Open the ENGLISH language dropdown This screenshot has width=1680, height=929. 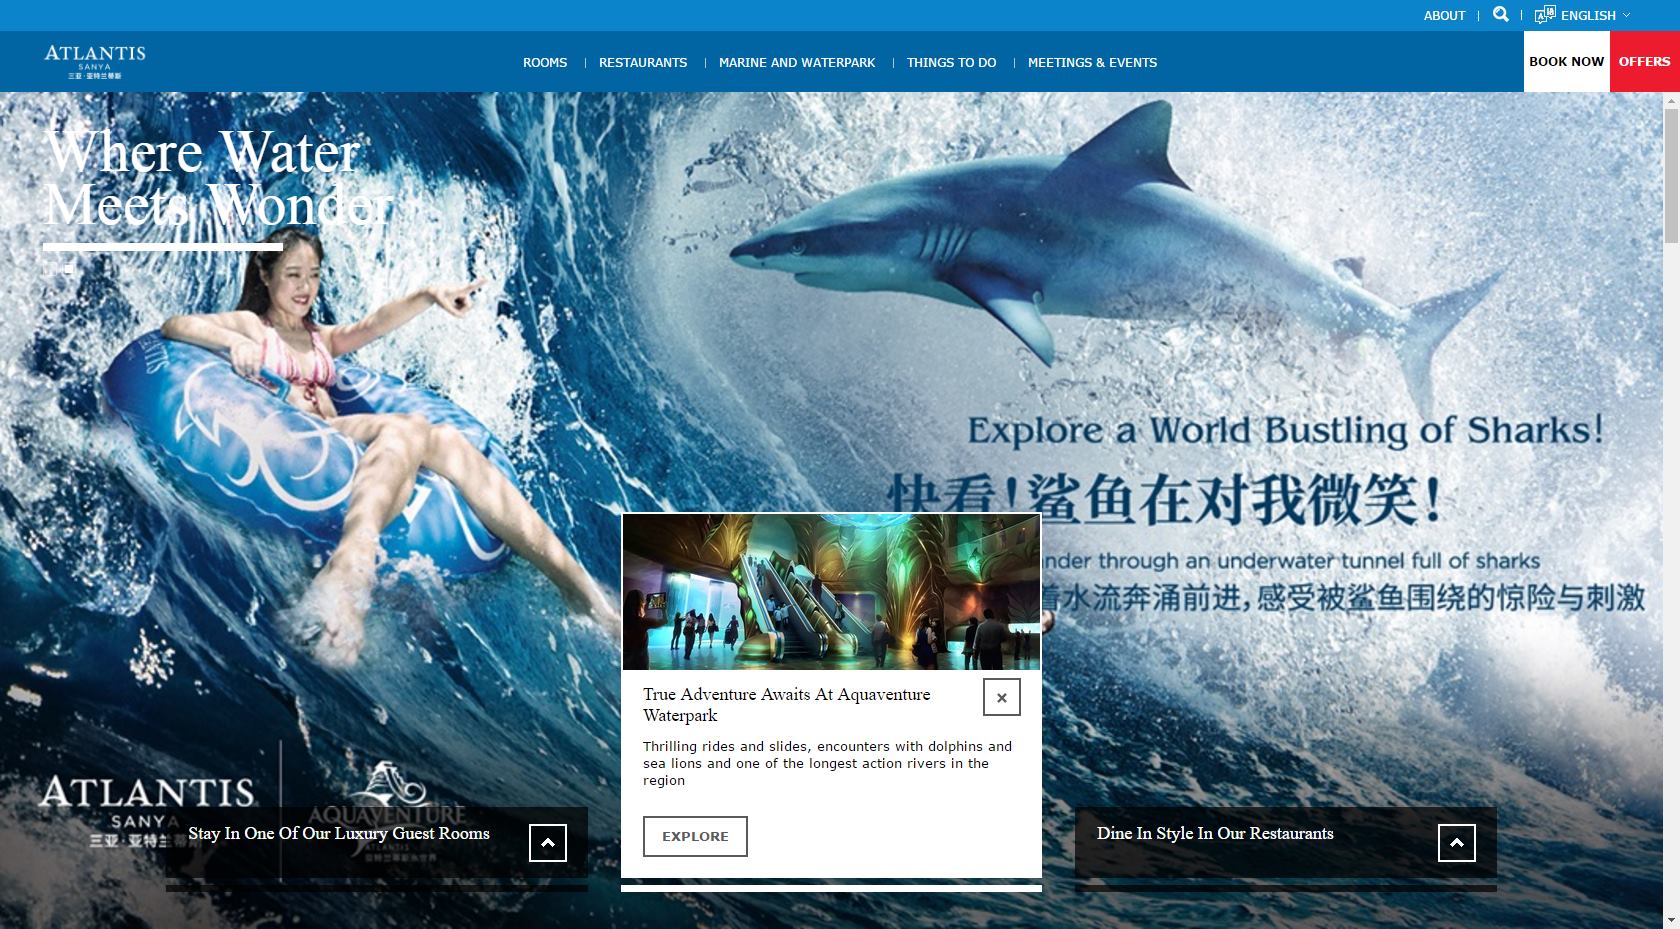[x=1596, y=15]
